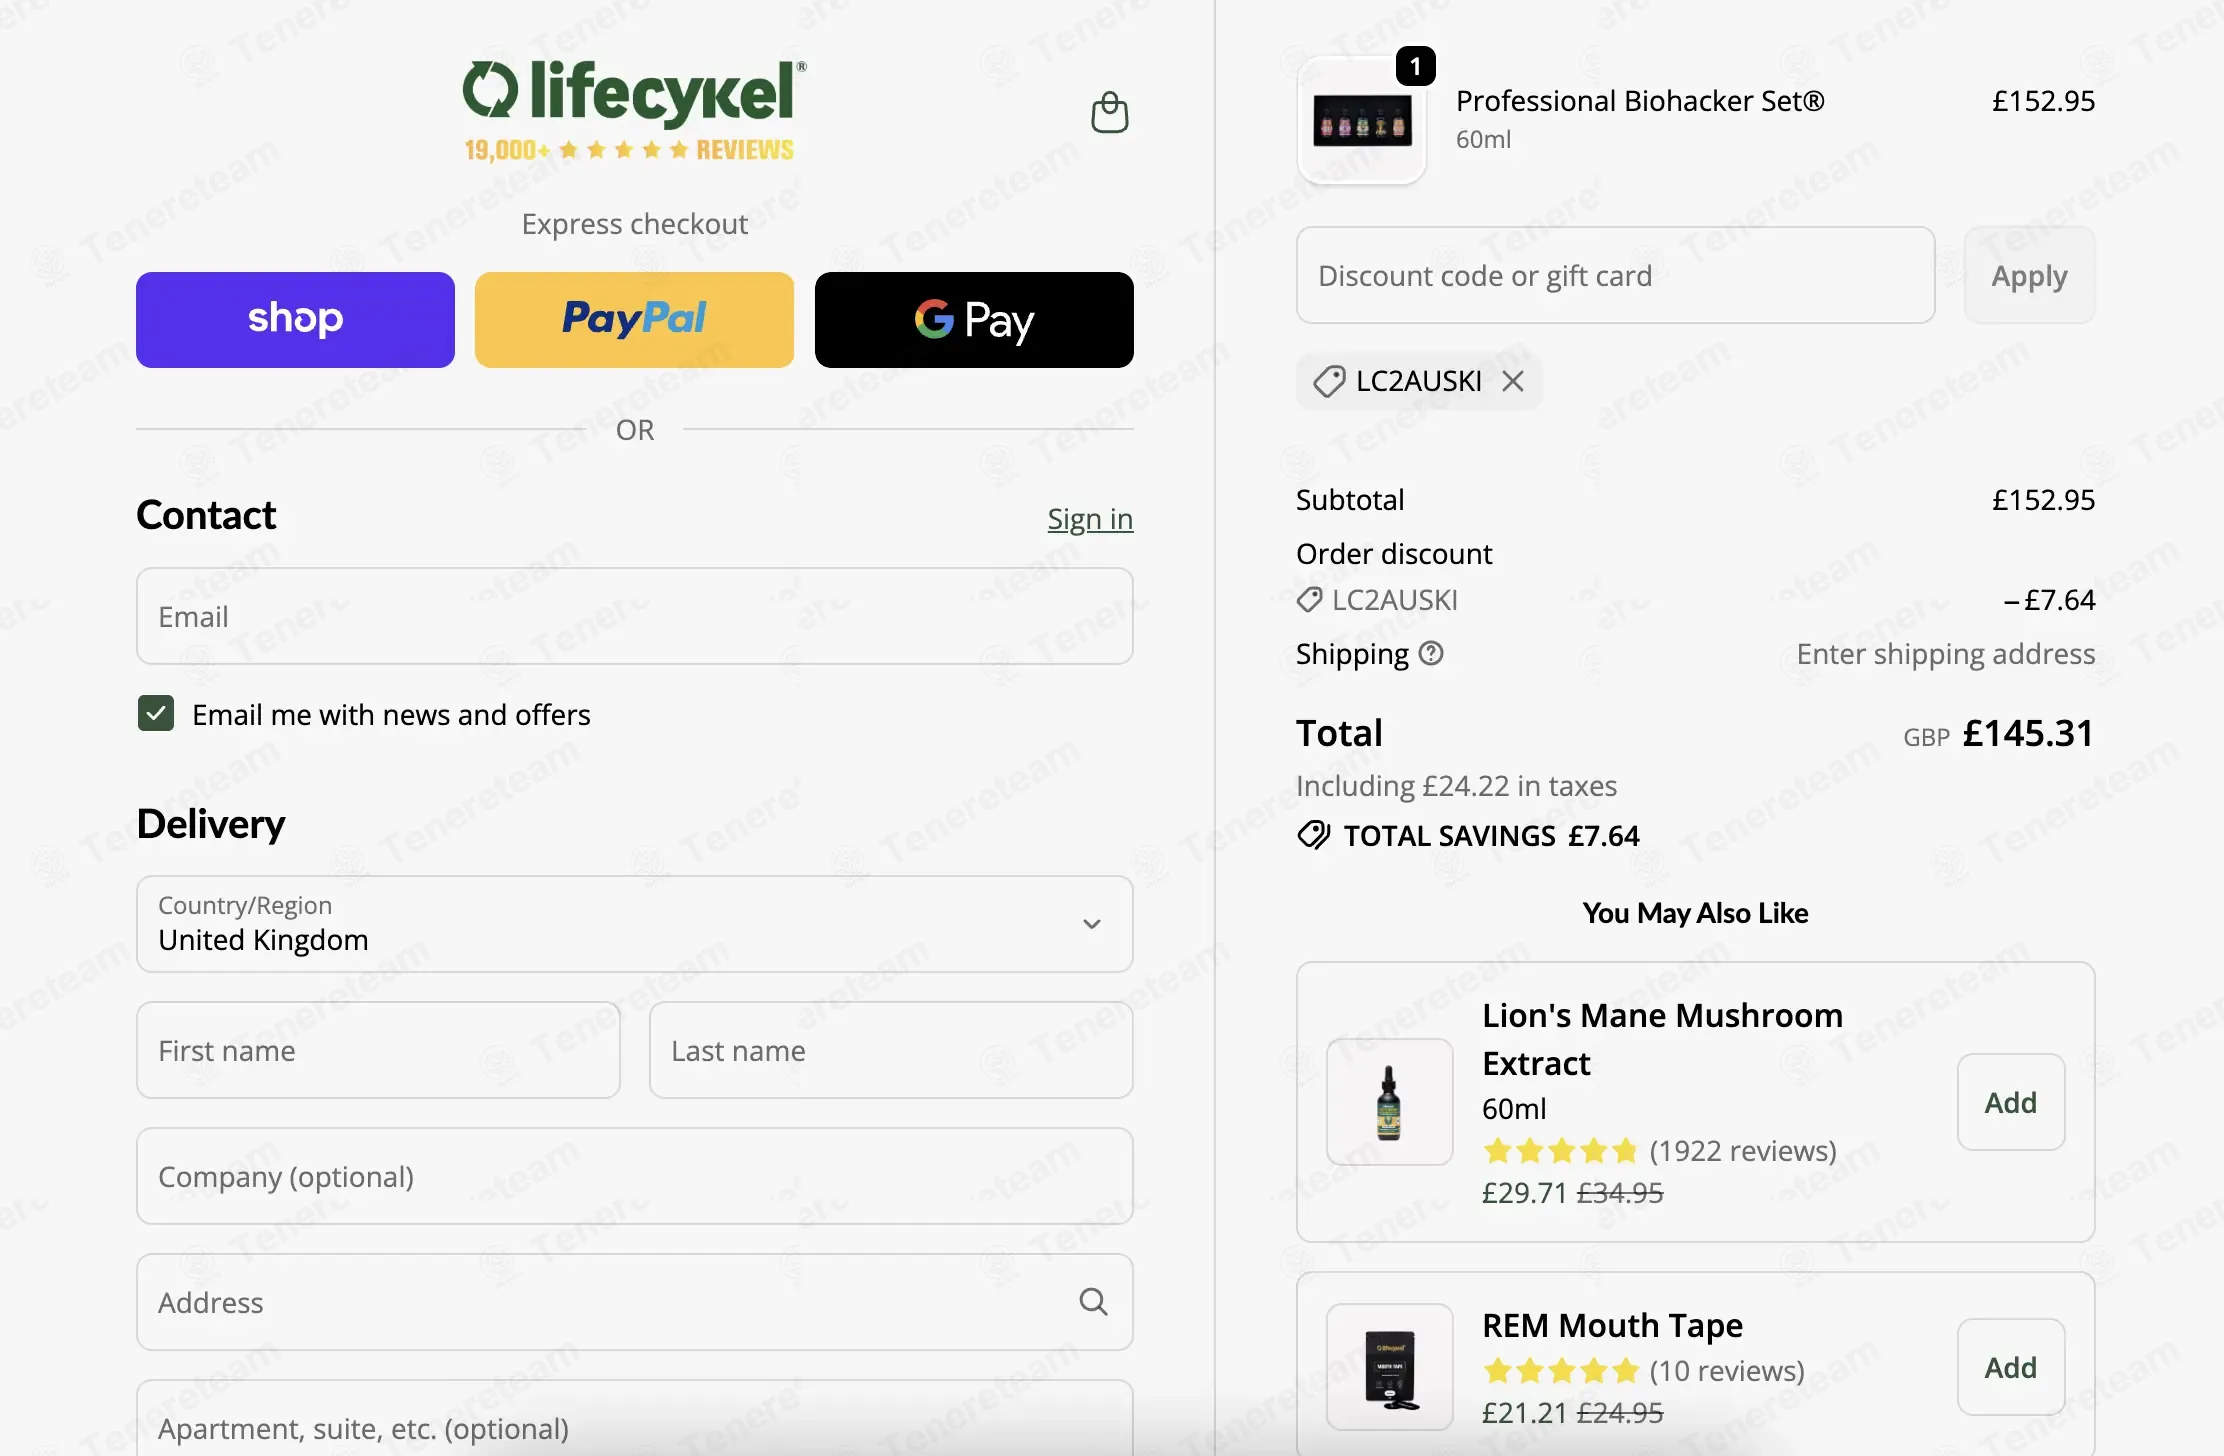Viewport: 2224px width, 1456px height.
Task: Click the Professional Biohacker Set® product name
Action: [x=1640, y=101]
